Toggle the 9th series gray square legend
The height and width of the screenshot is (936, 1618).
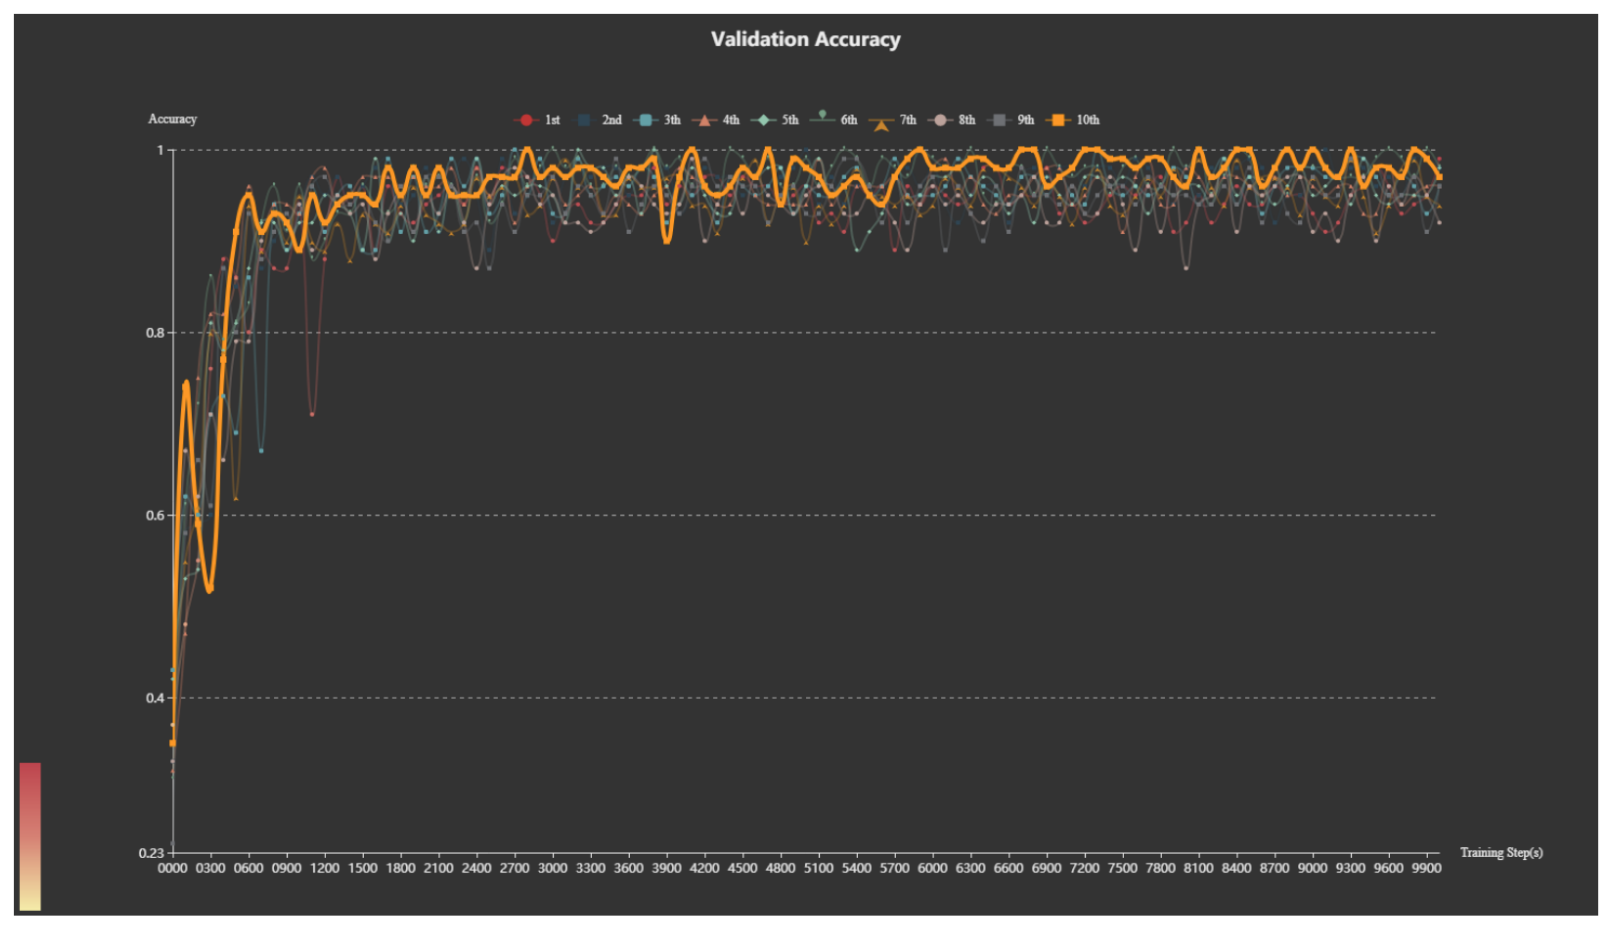(1011, 120)
